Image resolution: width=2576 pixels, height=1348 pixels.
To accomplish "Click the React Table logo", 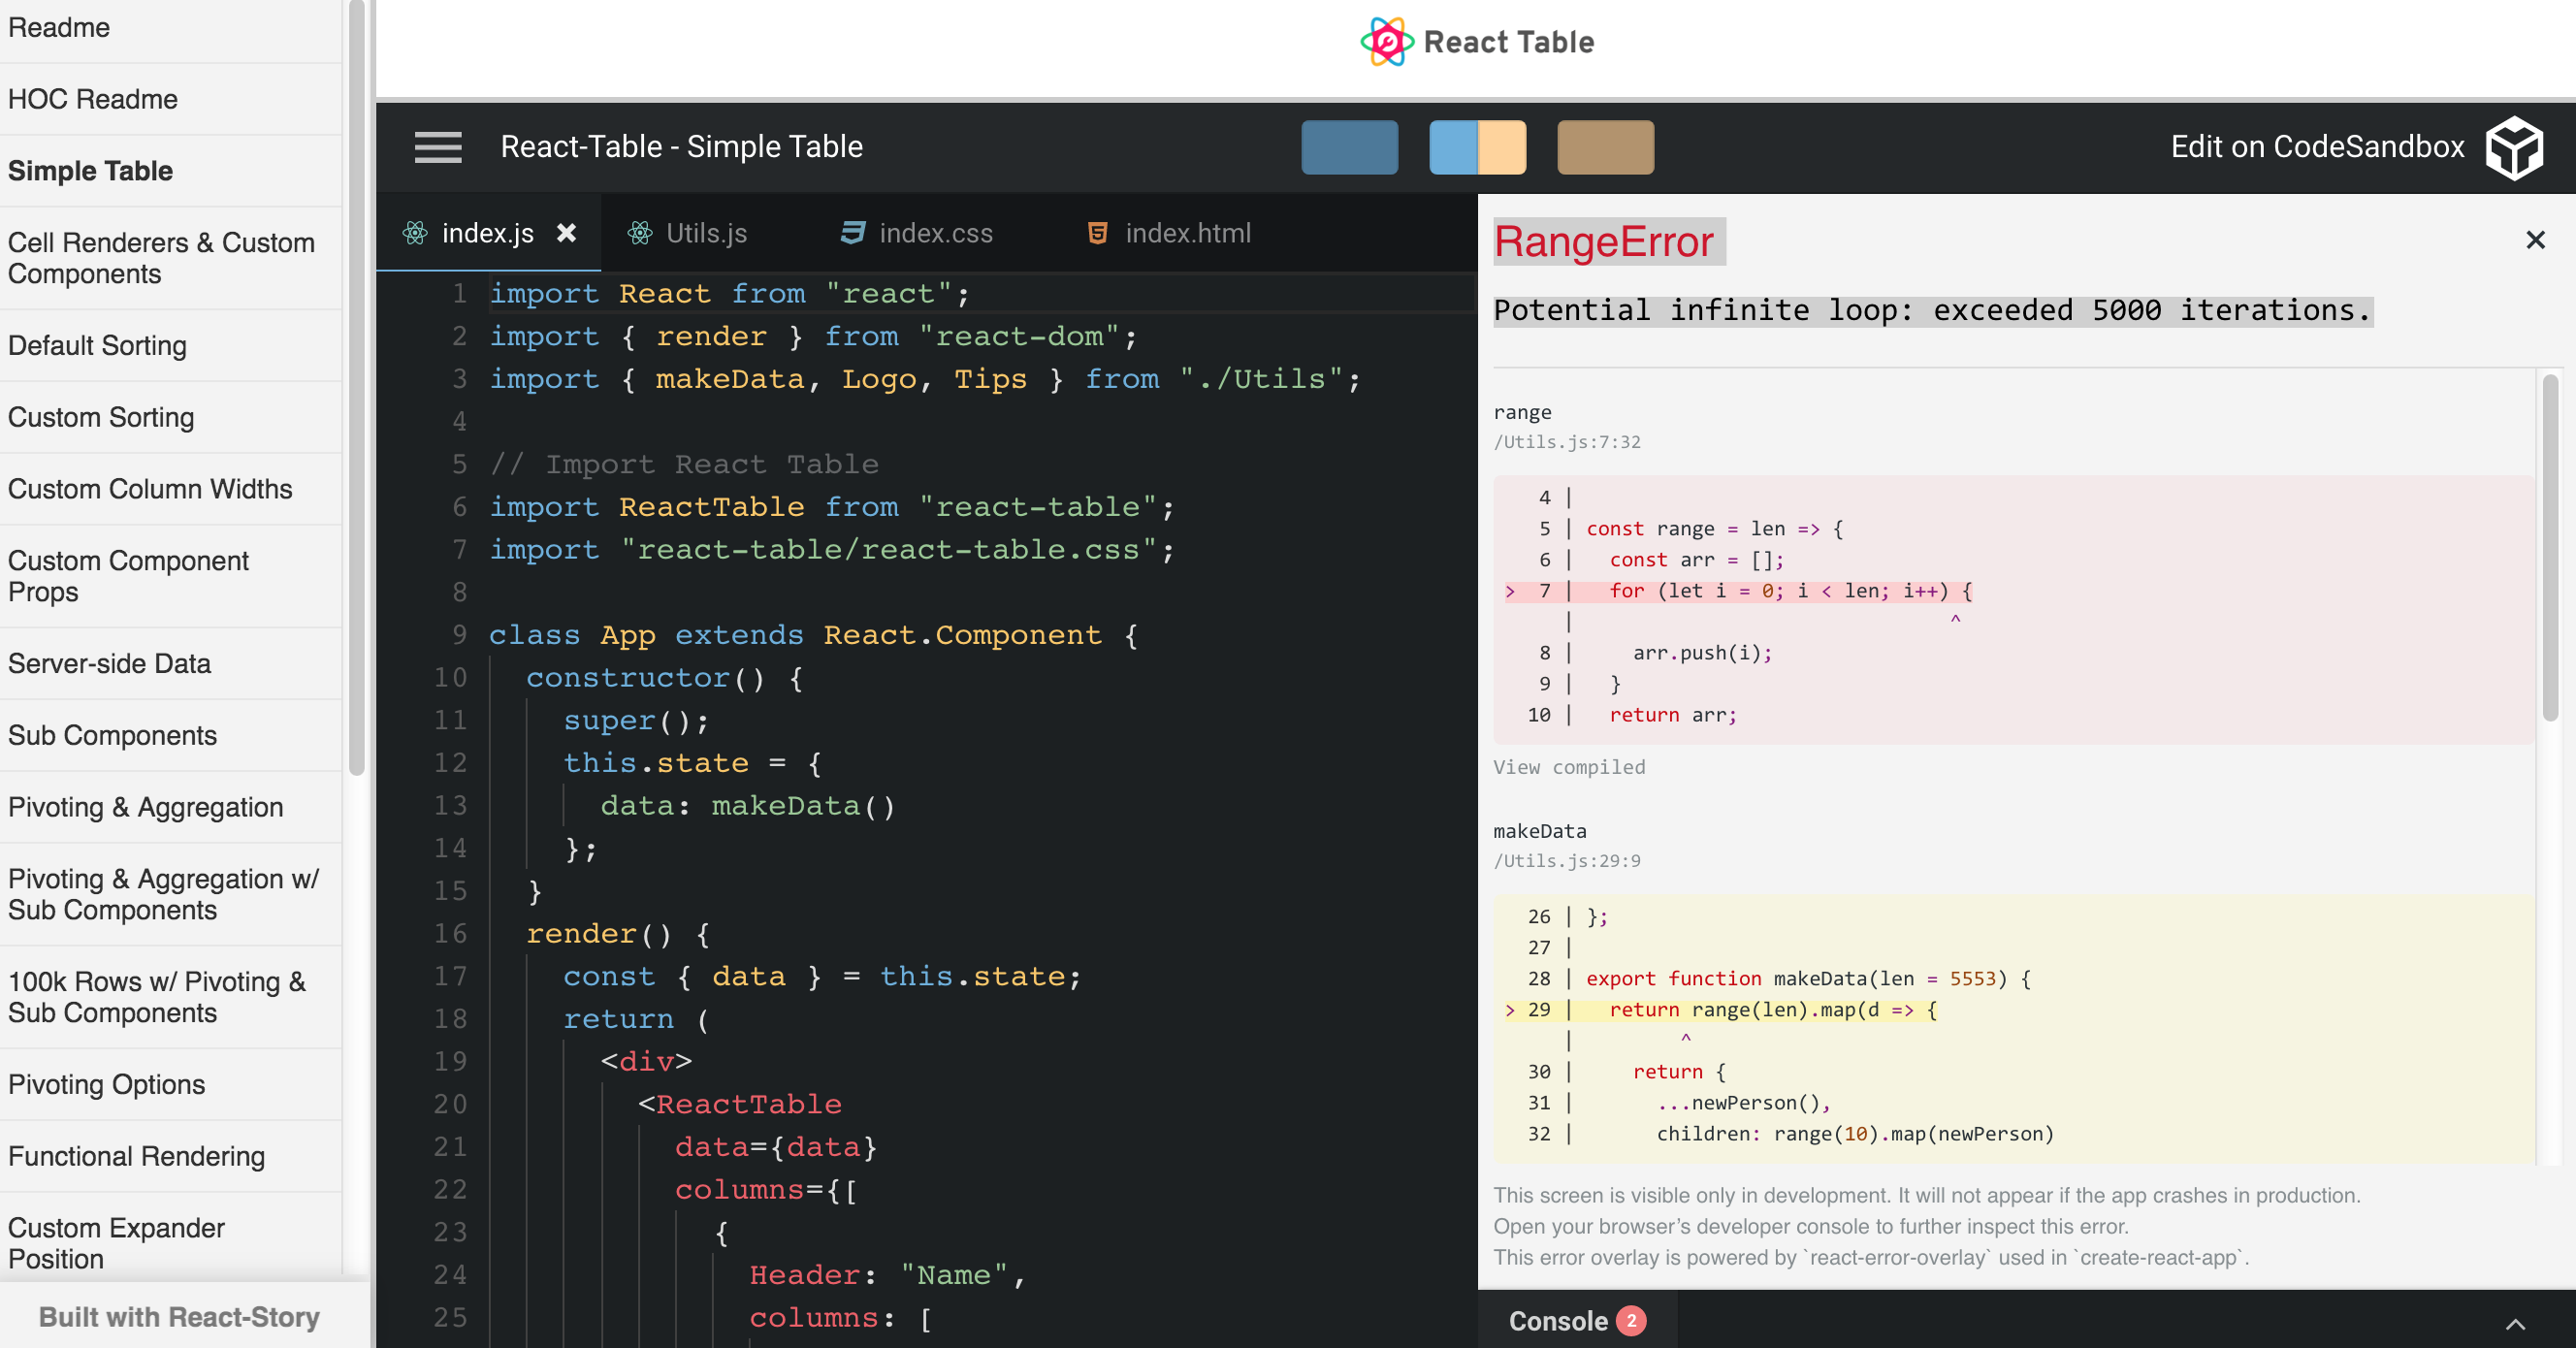I will click(1385, 41).
